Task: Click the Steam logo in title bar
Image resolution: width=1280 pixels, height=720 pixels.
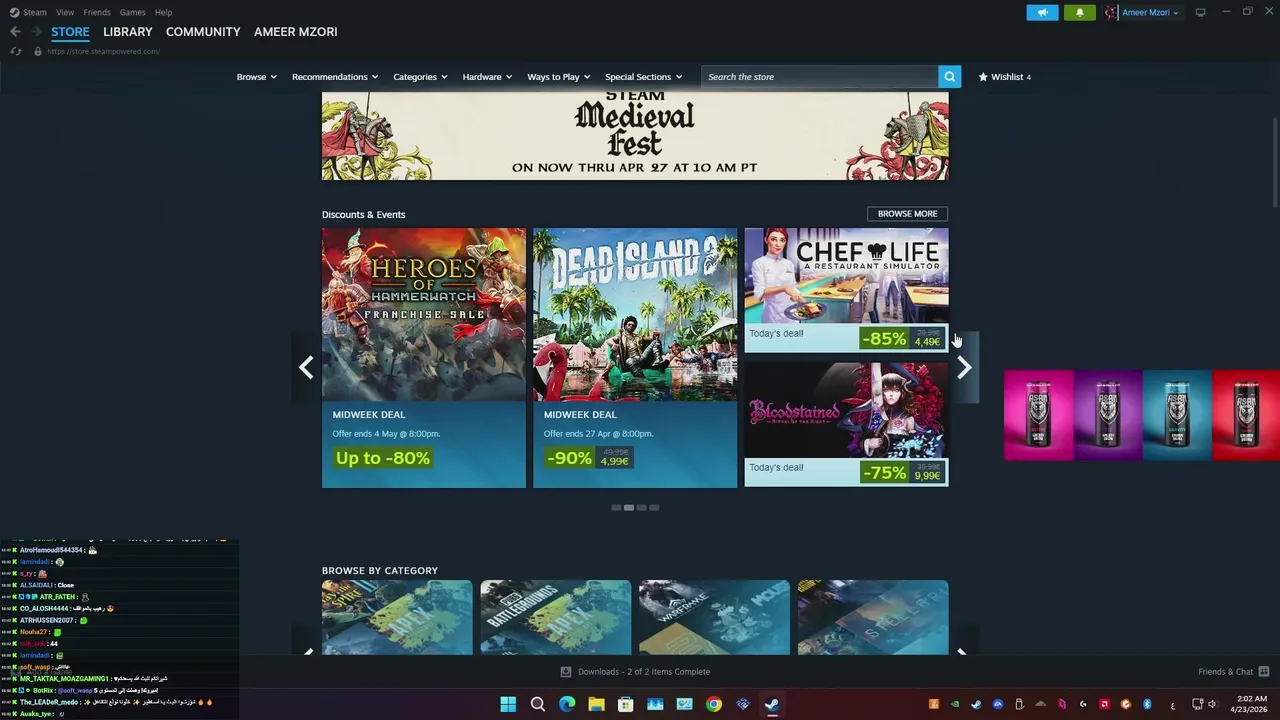Action: (x=14, y=12)
